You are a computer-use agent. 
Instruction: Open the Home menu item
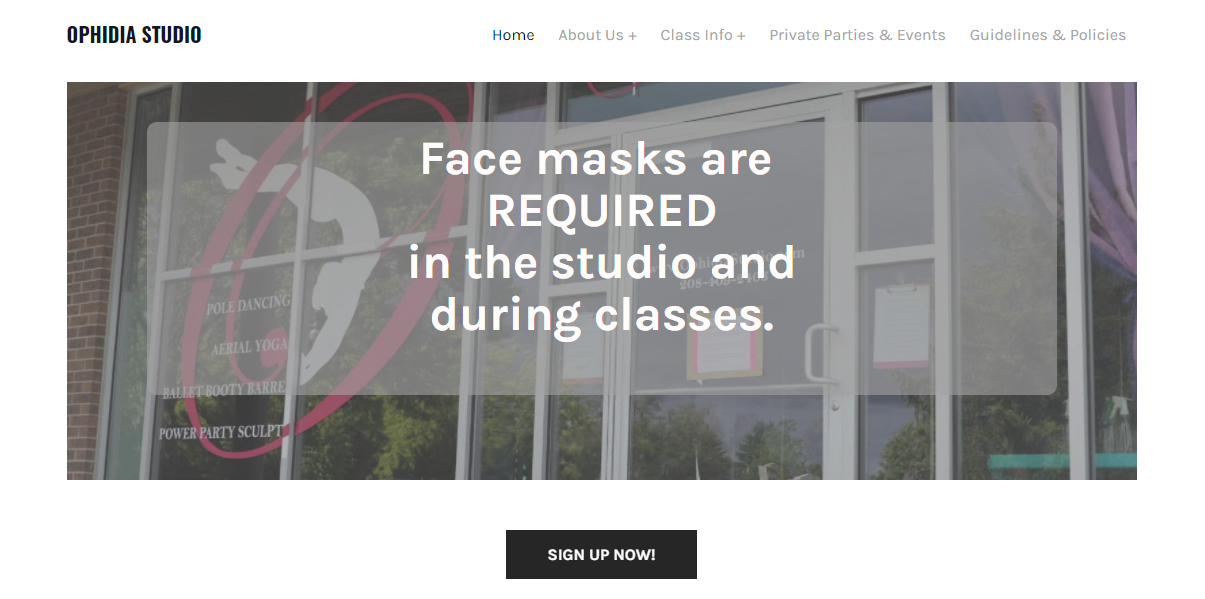pyautogui.click(x=513, y=35)
